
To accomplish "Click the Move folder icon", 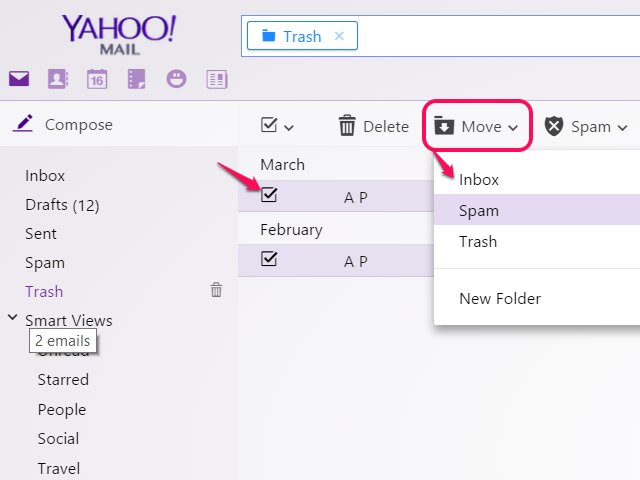I will coord(444,126).
